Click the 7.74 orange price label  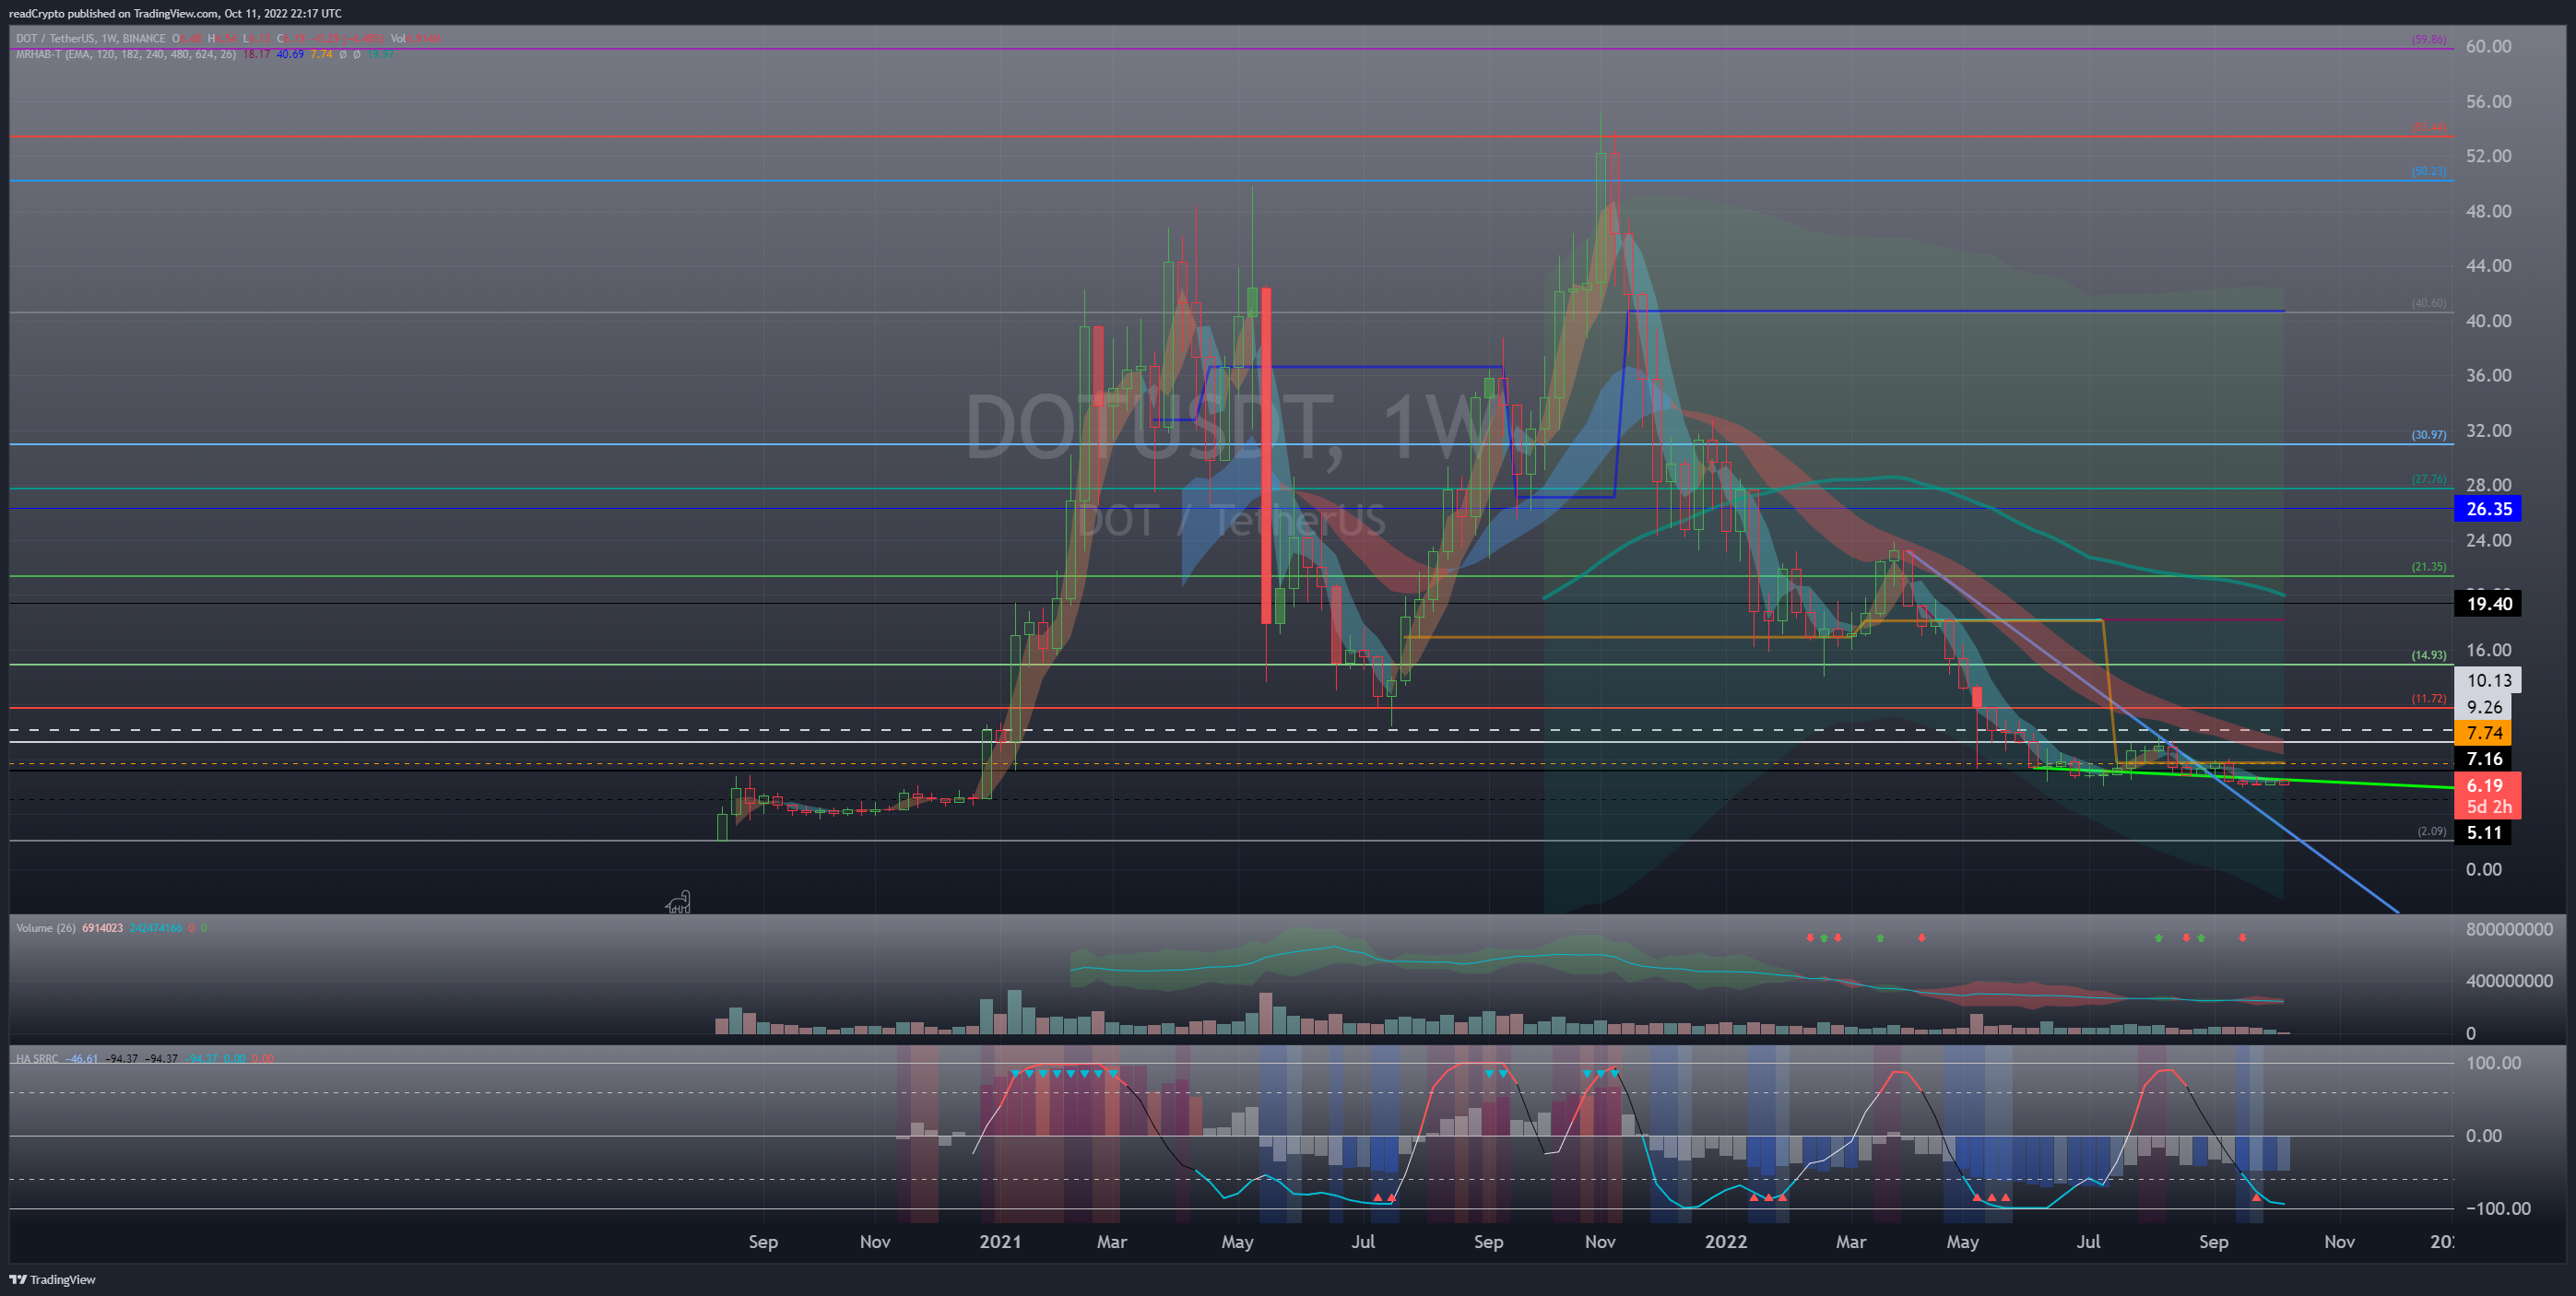pyautogui.click(x=2484, y=733)
